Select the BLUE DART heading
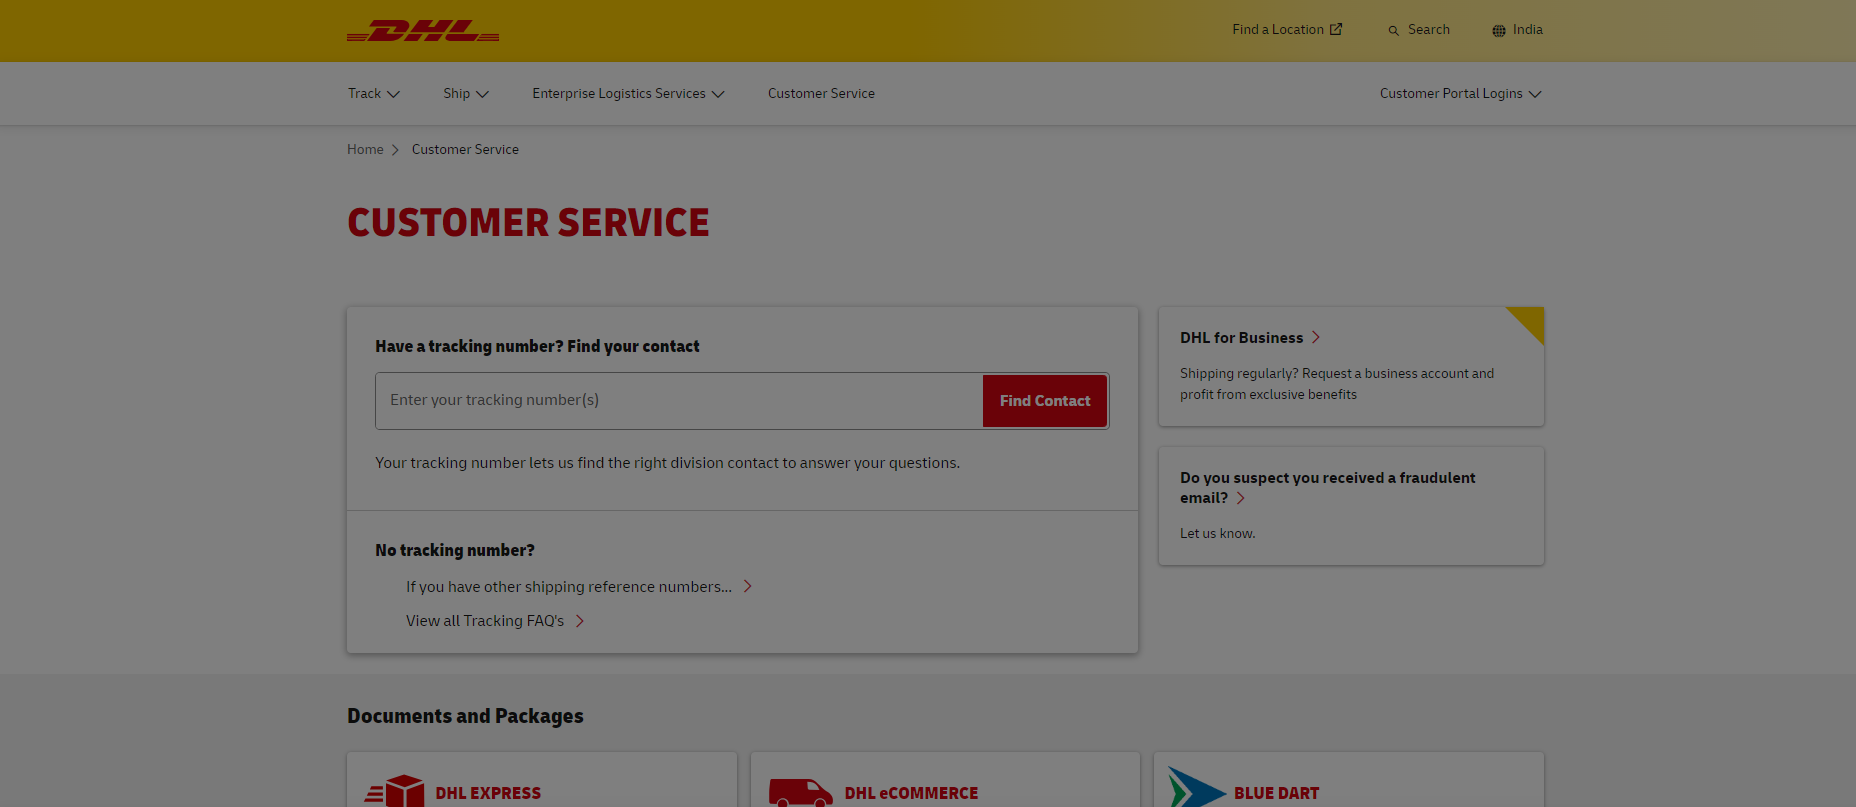 point(1276,793)
